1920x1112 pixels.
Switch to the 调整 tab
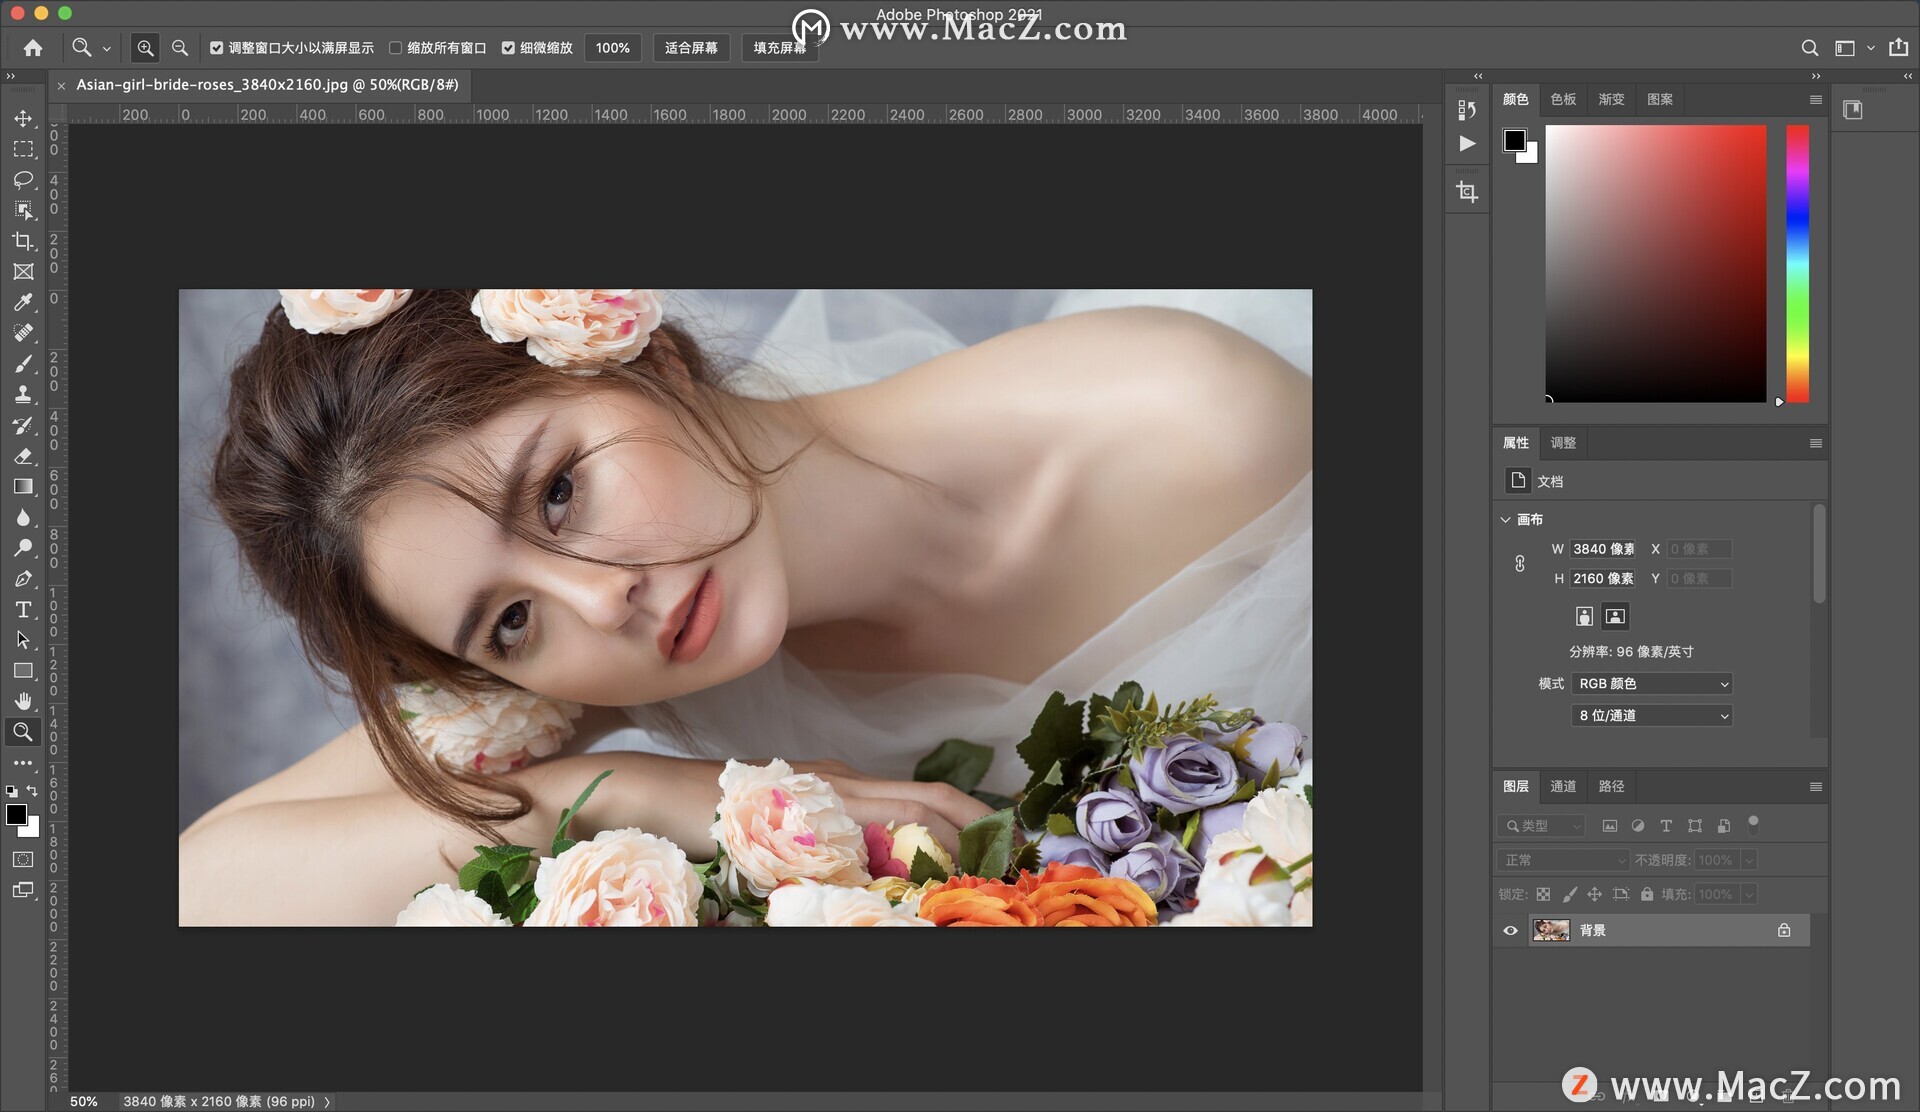(1563, 443)
